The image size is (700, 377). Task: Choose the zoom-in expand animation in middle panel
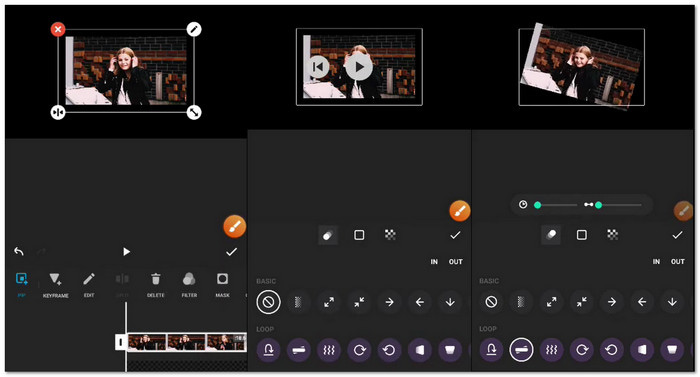pos(329,302)
